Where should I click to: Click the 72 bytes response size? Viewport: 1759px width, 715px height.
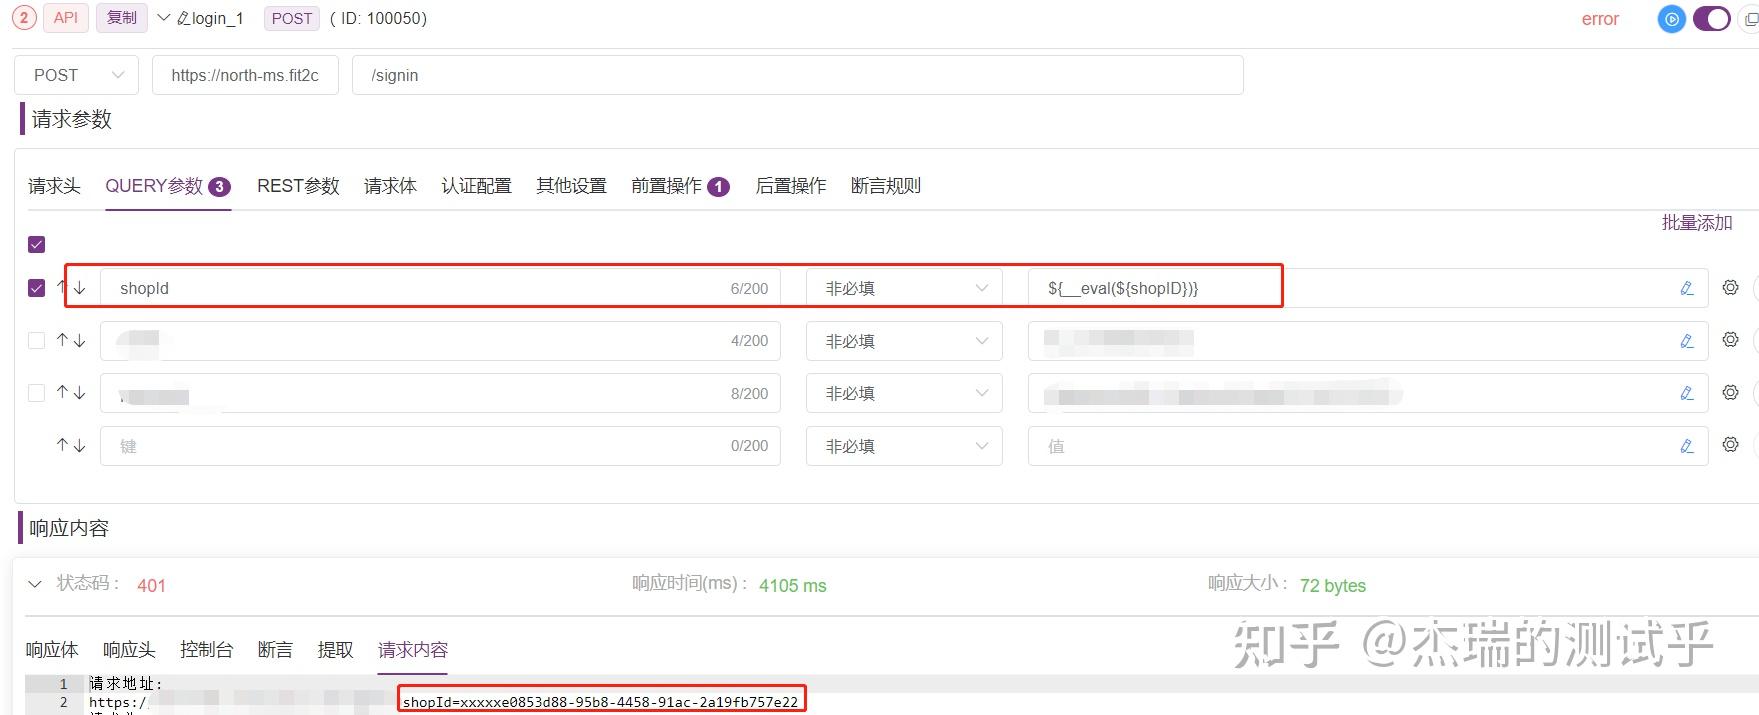click(1332, 586)
